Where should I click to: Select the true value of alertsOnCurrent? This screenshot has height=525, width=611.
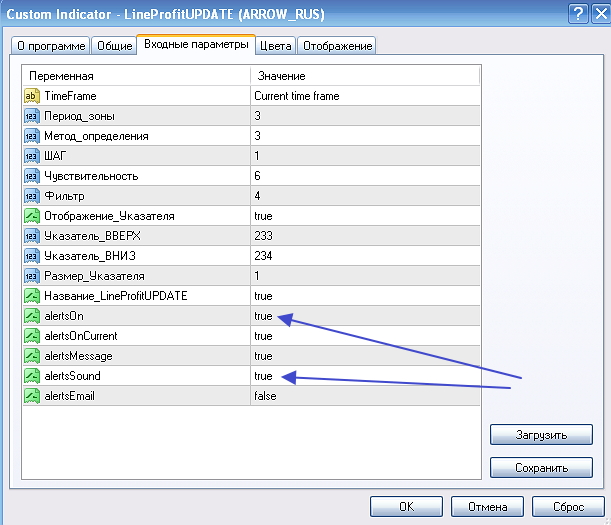point(263,336)
